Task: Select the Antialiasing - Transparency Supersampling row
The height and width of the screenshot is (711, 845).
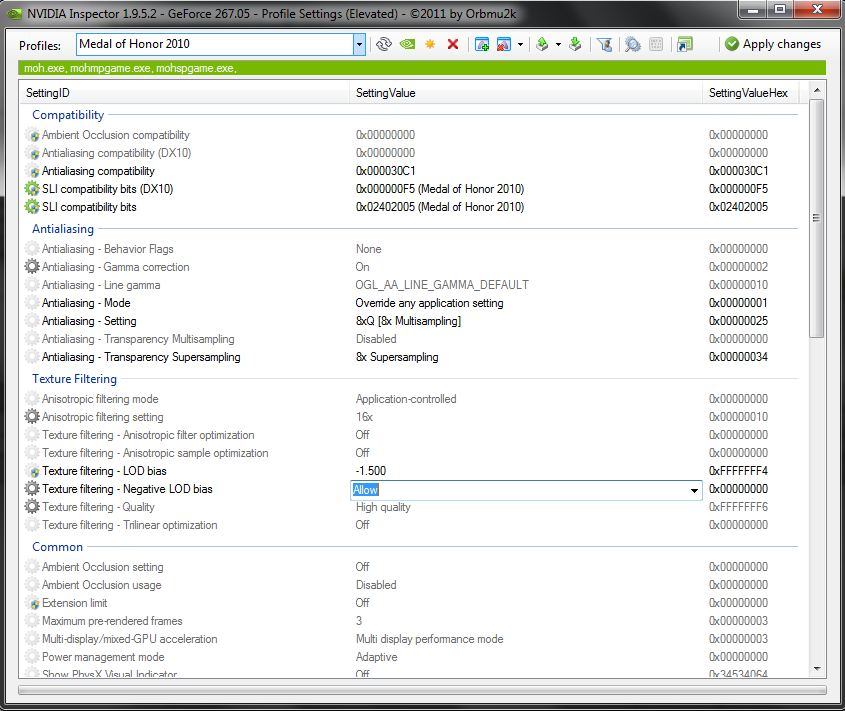Action: click(410, 357)
